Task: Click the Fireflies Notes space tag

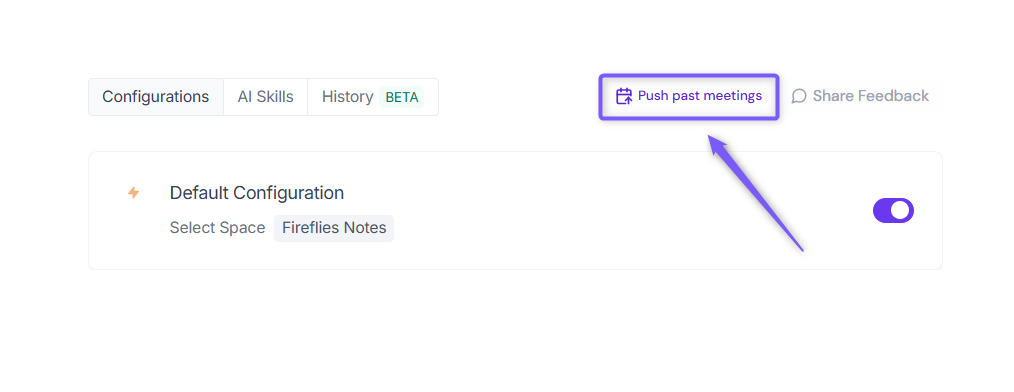Action: pyautogui.click(x=334, y=228)
